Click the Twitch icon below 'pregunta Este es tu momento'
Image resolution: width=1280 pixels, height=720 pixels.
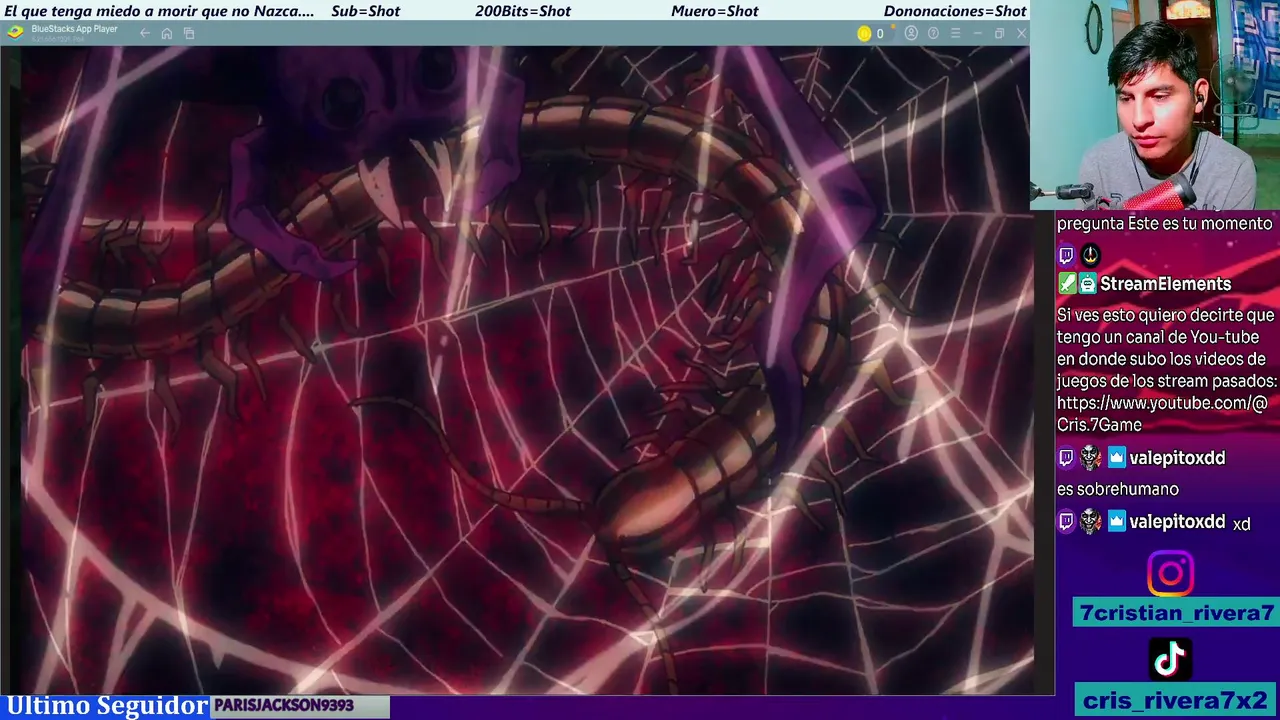pos(1066,255)
